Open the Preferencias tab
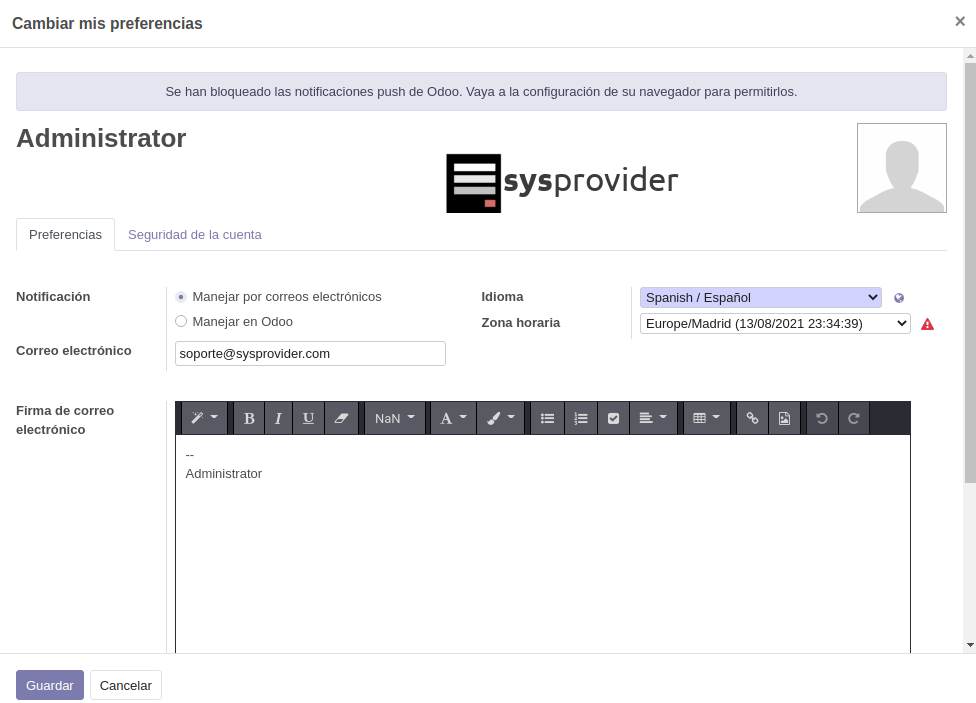The width and height of the screenshot is (976, 703). coord(65,235)
